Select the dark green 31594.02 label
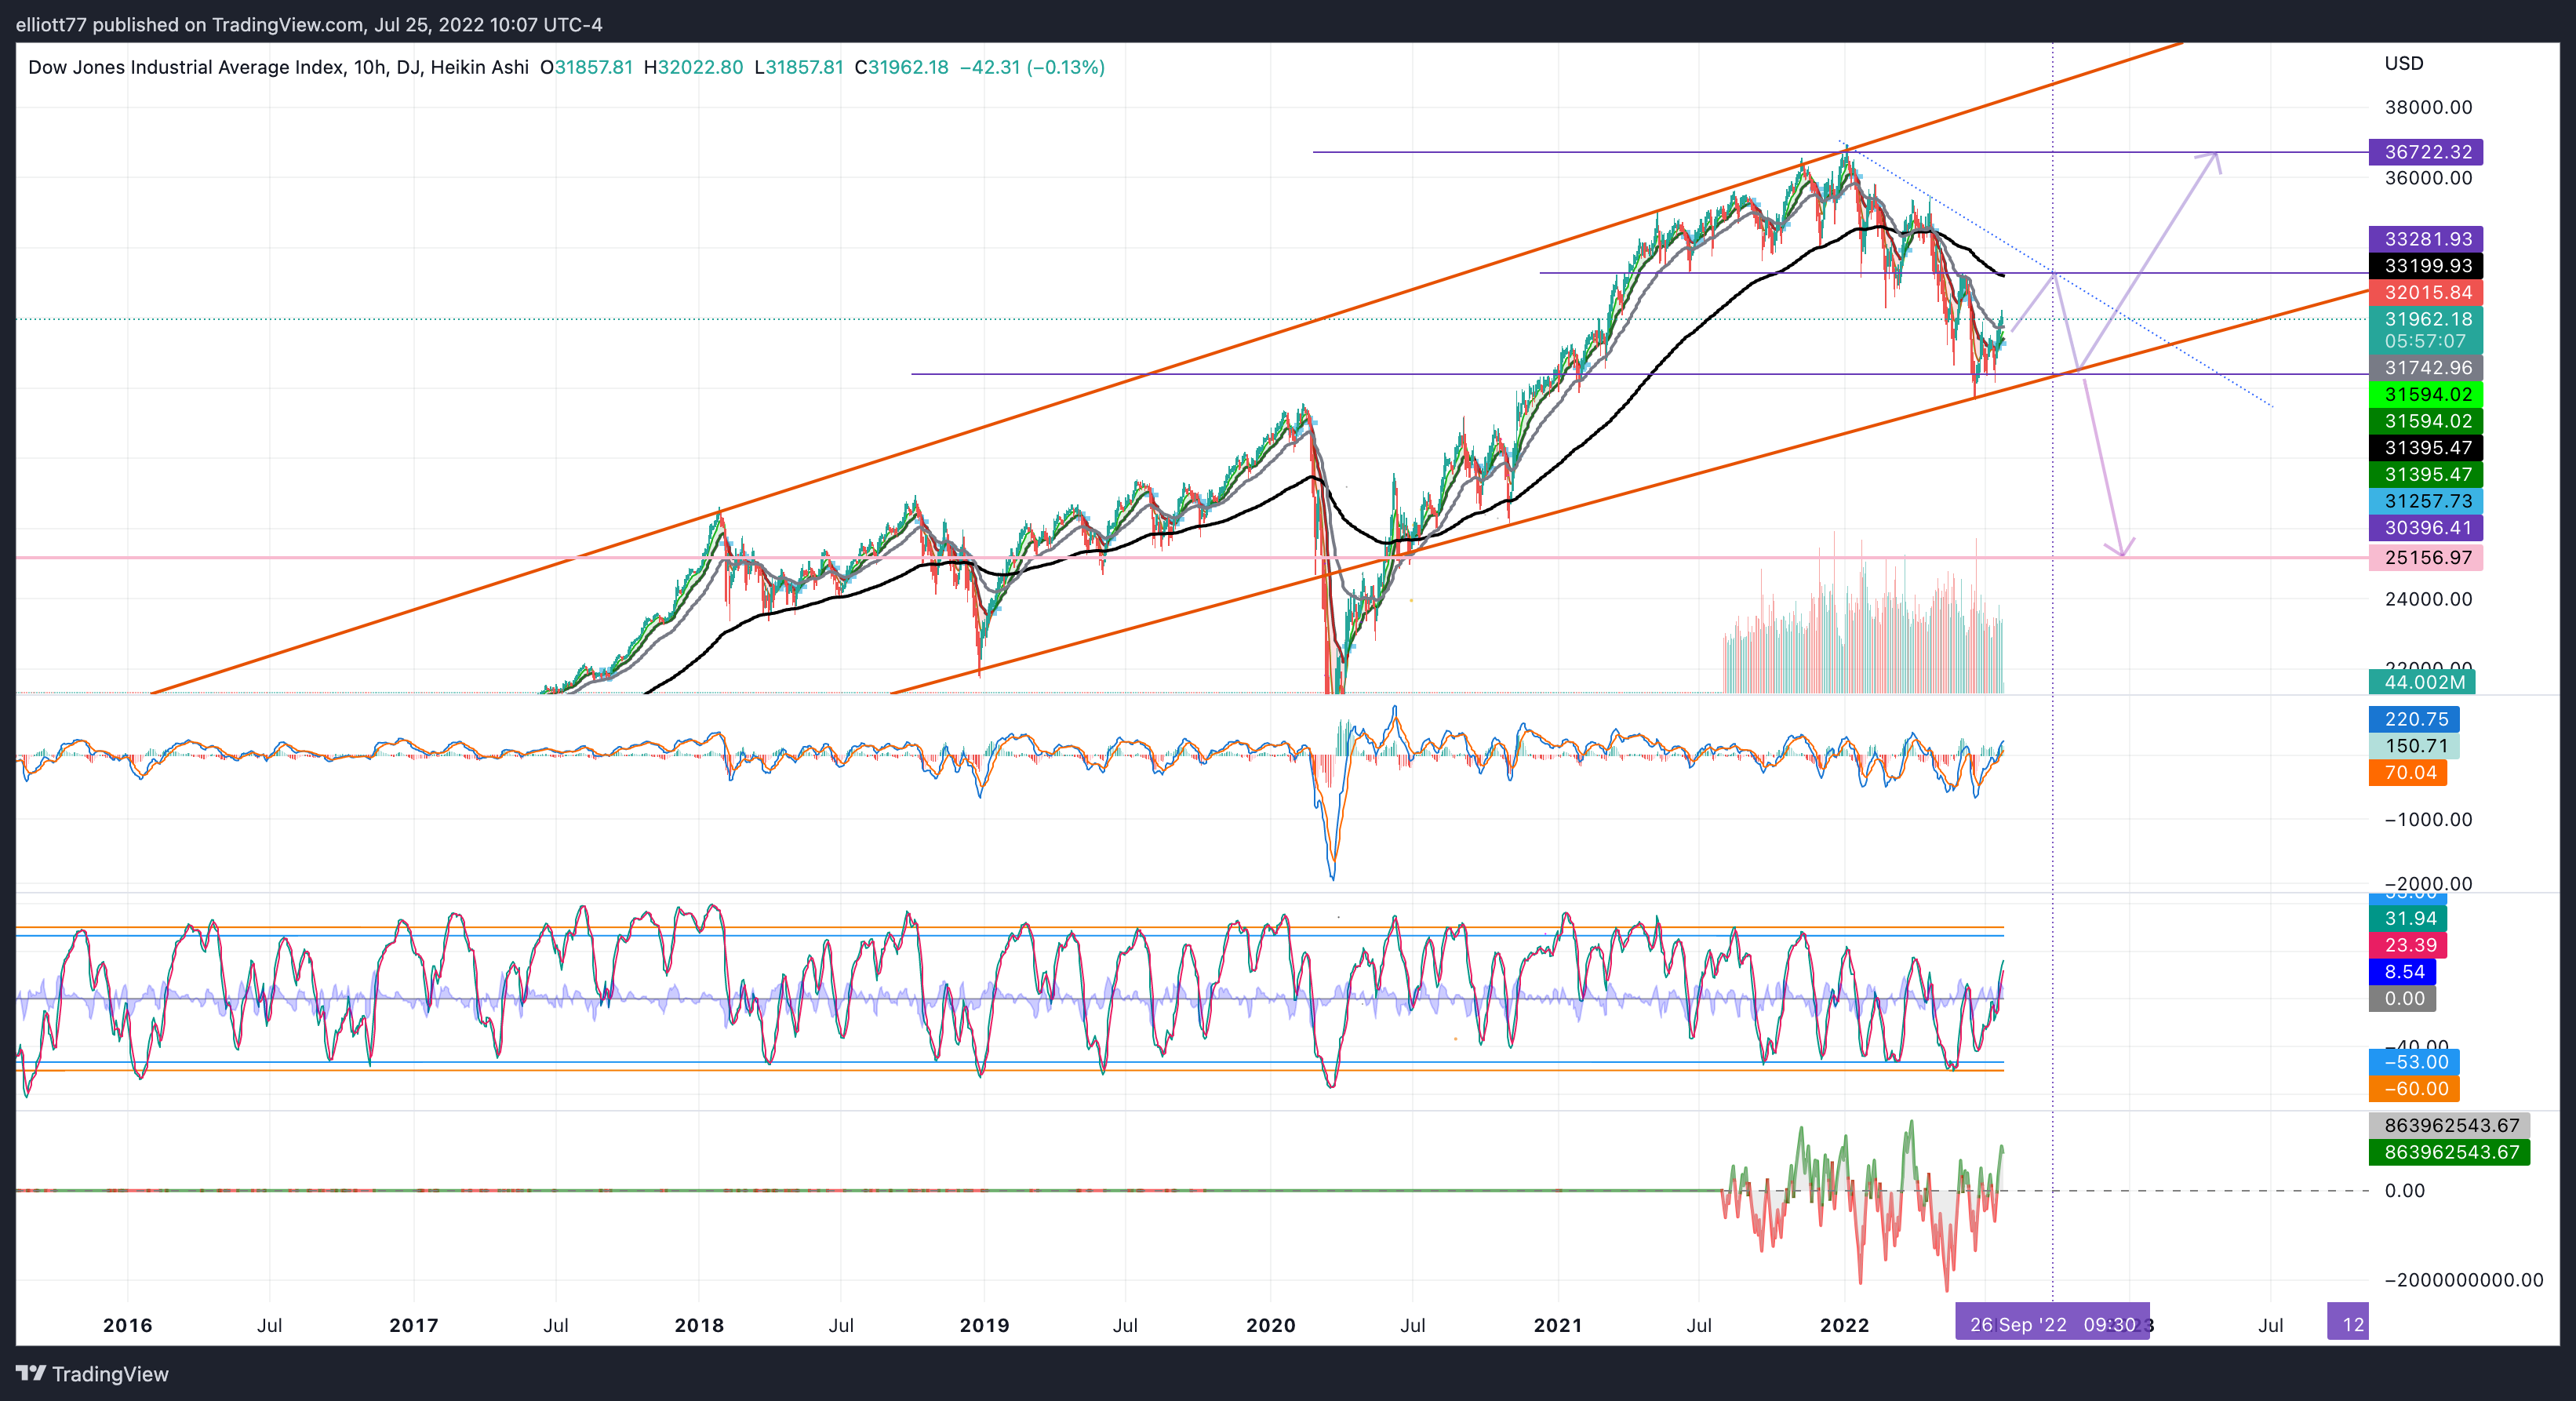 coord(2426,421)
